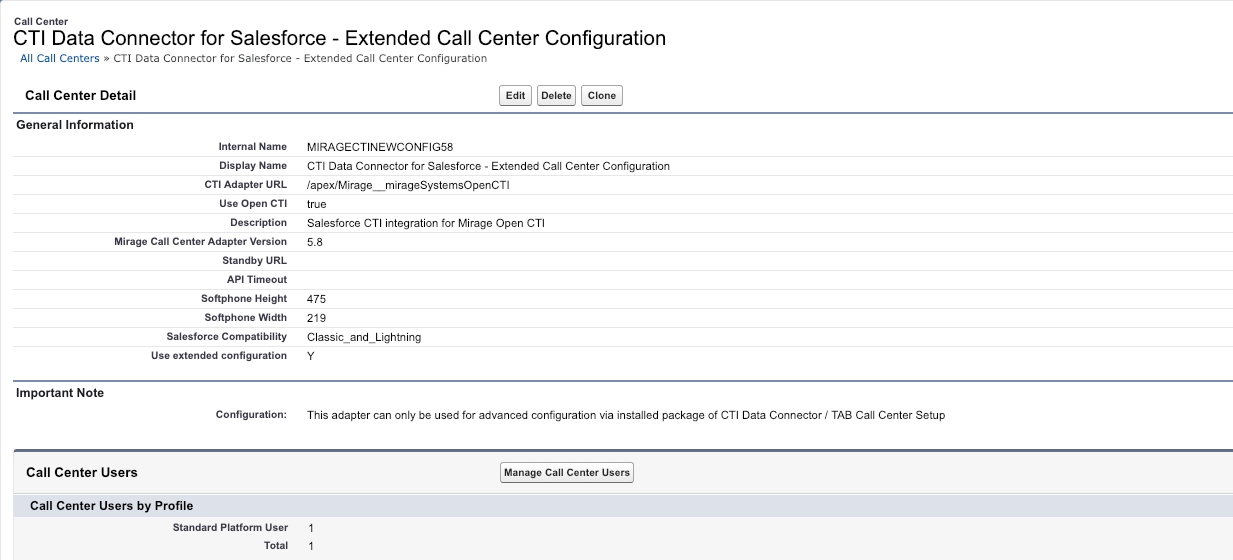Click Softphone Width value 219
This screenshot has height=560, width=1233.
click(316, 318)
